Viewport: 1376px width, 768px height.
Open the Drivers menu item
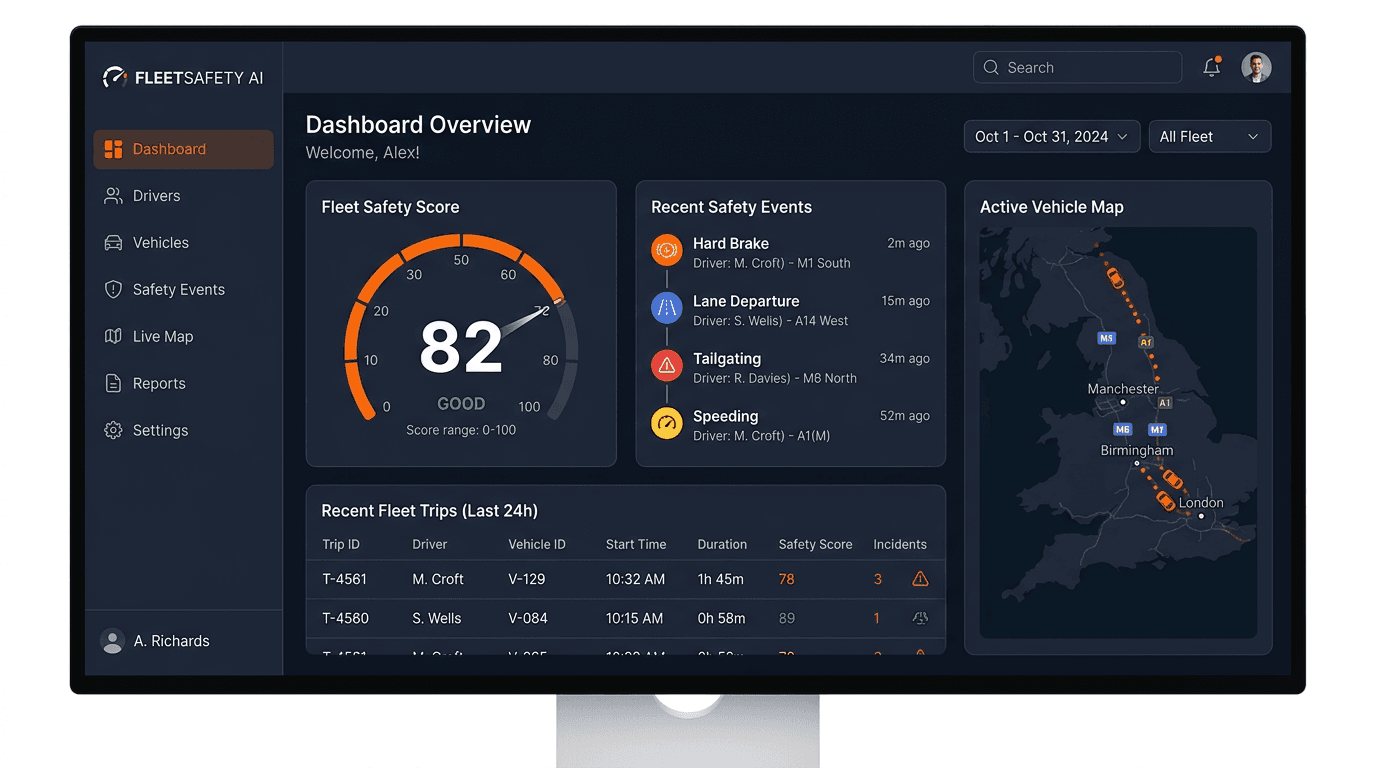156,196
